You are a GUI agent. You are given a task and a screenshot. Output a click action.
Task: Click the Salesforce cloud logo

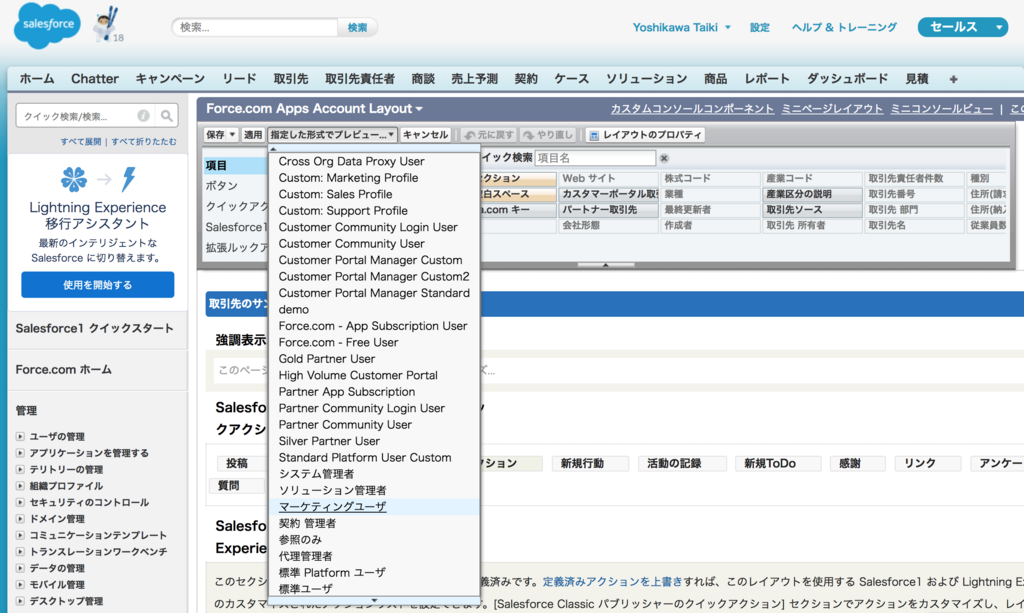[47, 25]
